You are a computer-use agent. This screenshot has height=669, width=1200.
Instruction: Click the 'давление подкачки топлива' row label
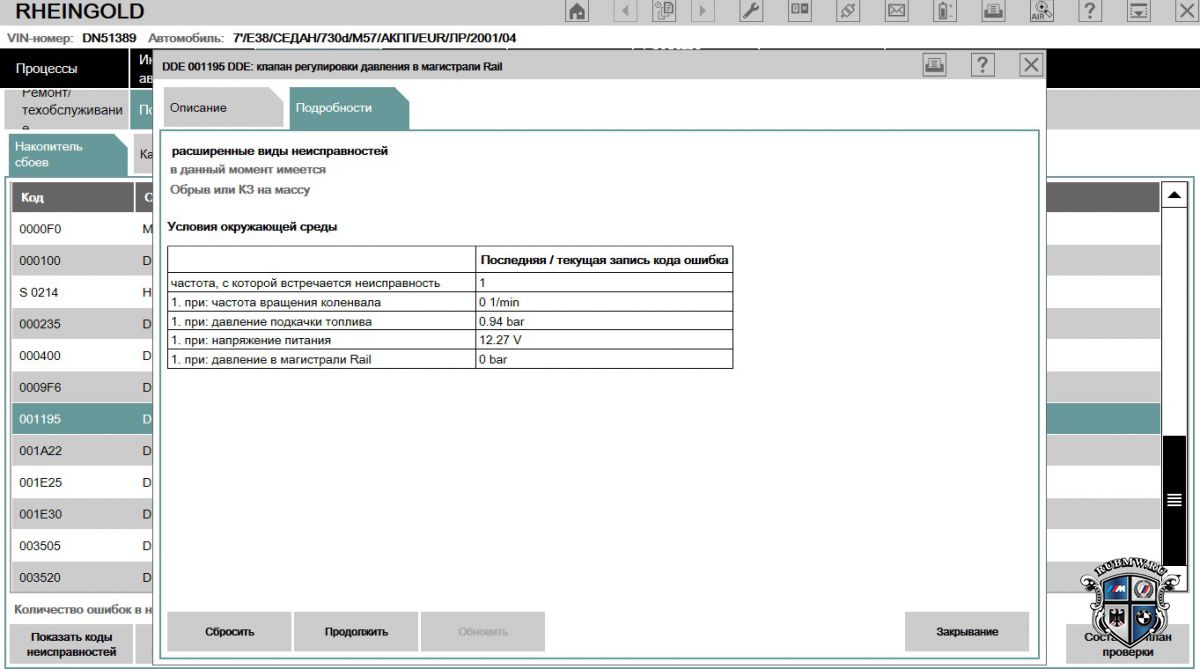[271, 321]
